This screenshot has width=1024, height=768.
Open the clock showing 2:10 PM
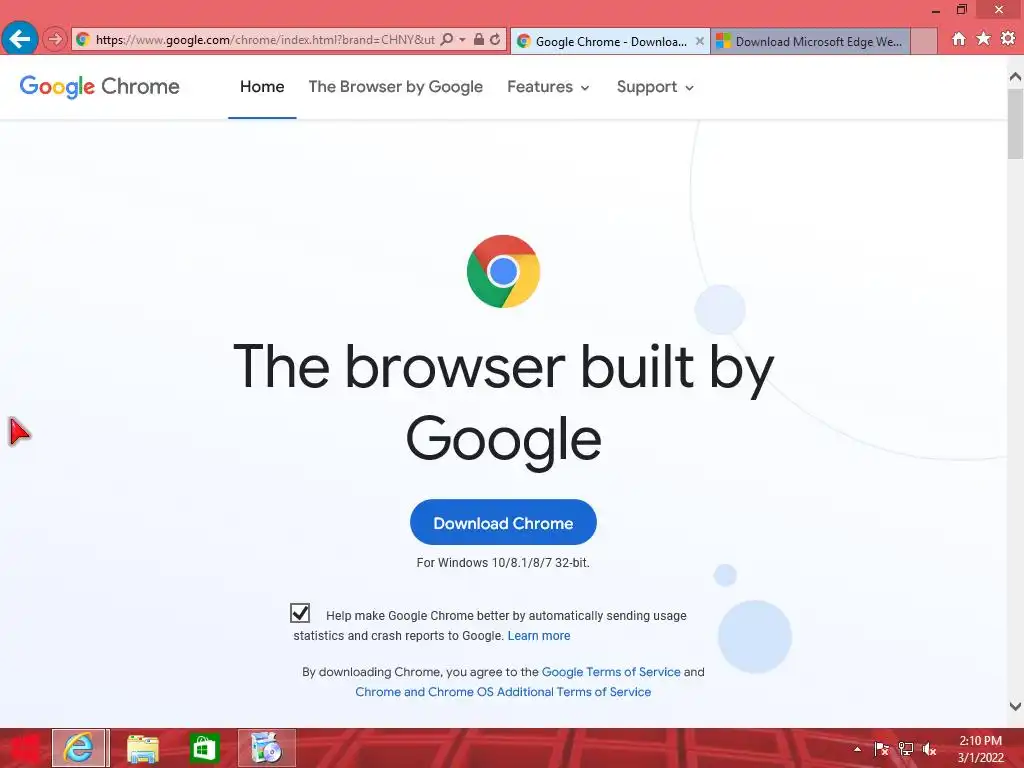[980, 749]
